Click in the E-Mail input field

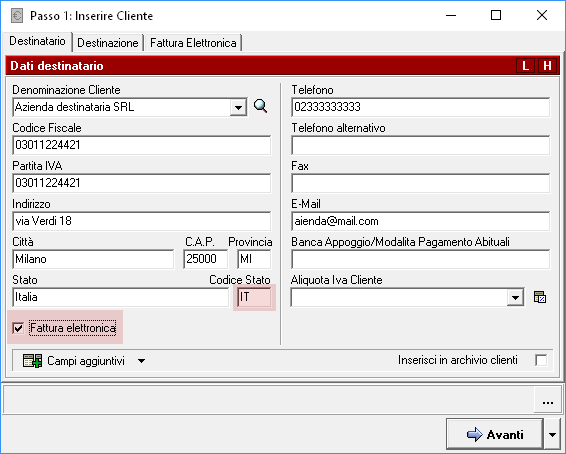coord(421,221)
